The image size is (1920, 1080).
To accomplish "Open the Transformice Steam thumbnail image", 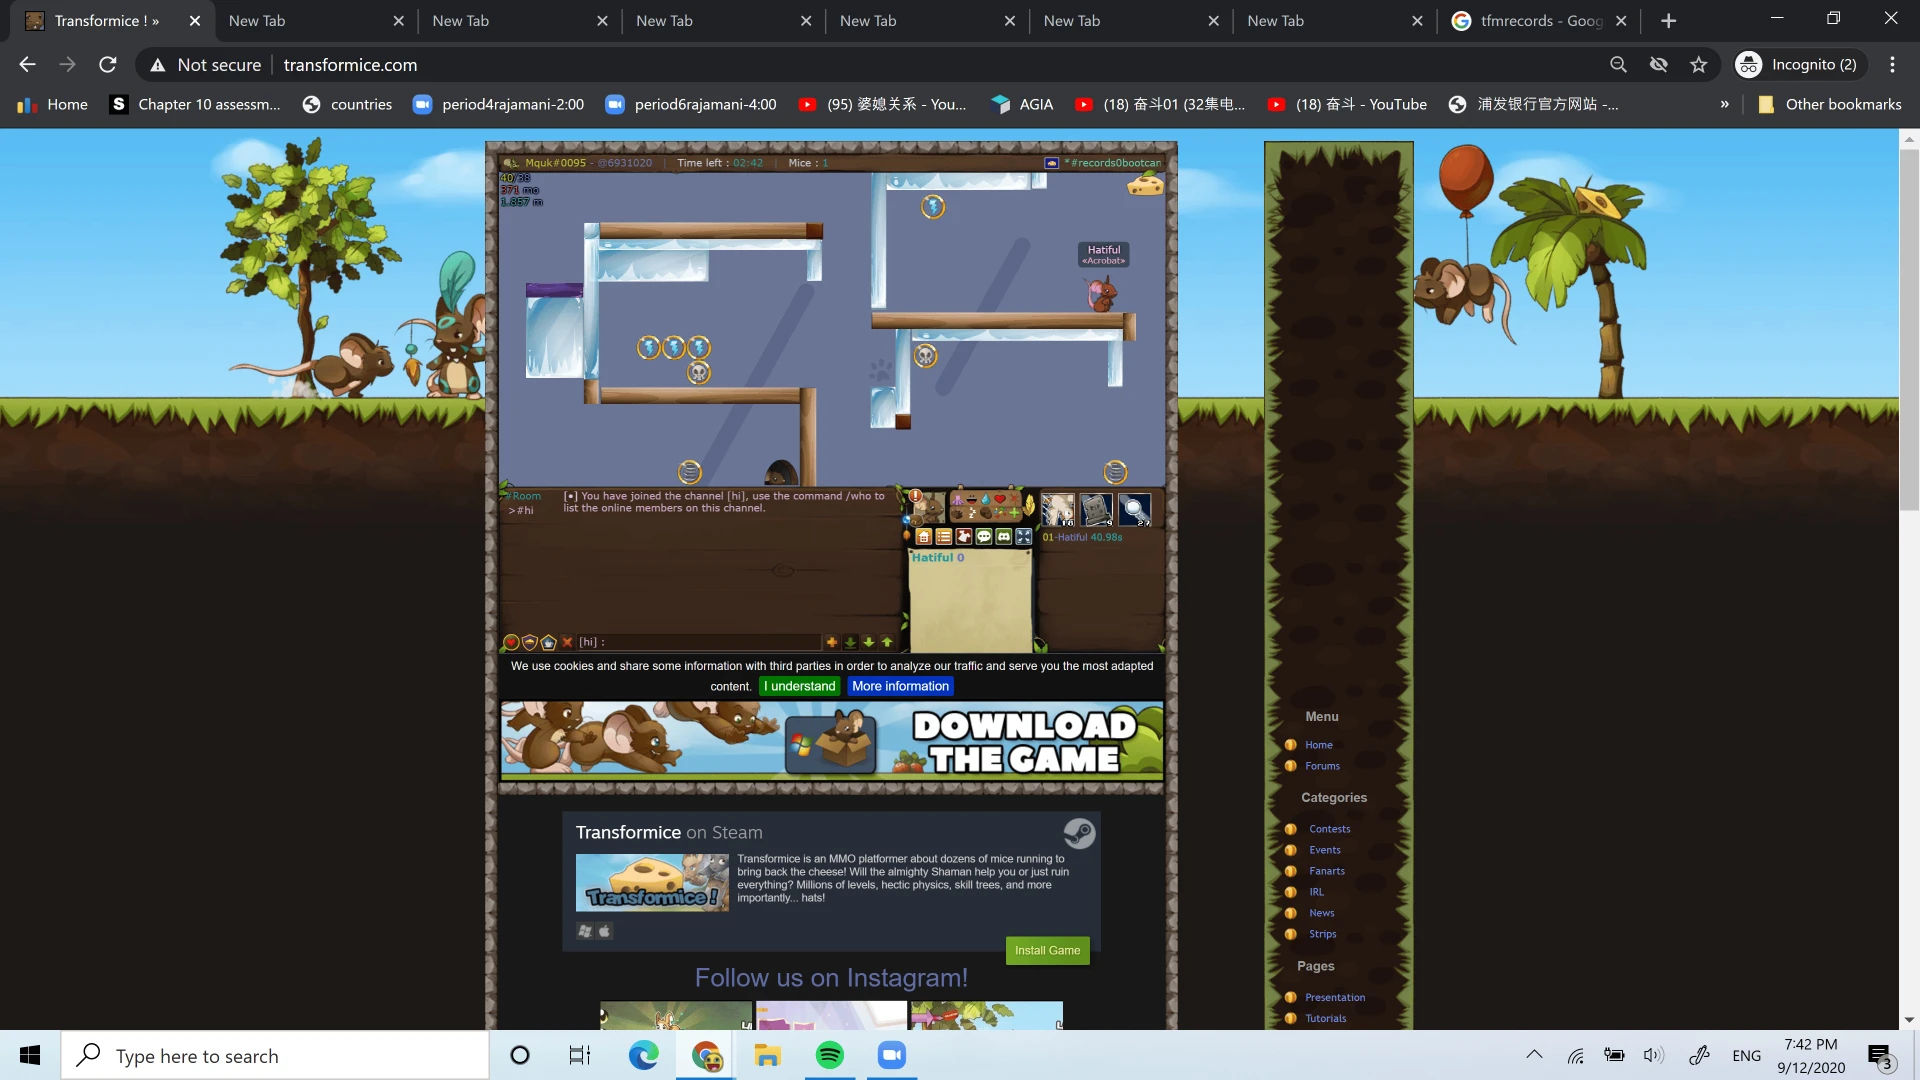I will click(x=652, y=882).
